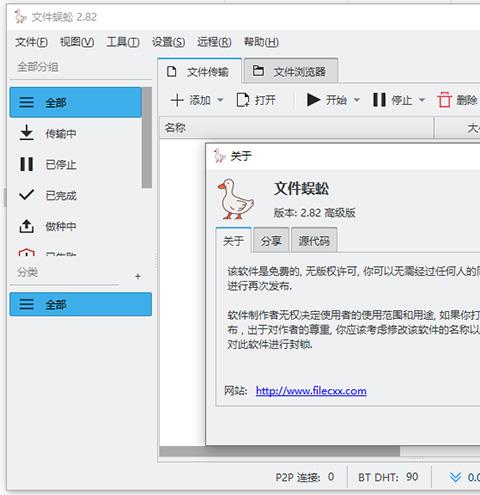Click the 名称 column header
Viewport: 480px width, 495px height.
click(297, 128)
